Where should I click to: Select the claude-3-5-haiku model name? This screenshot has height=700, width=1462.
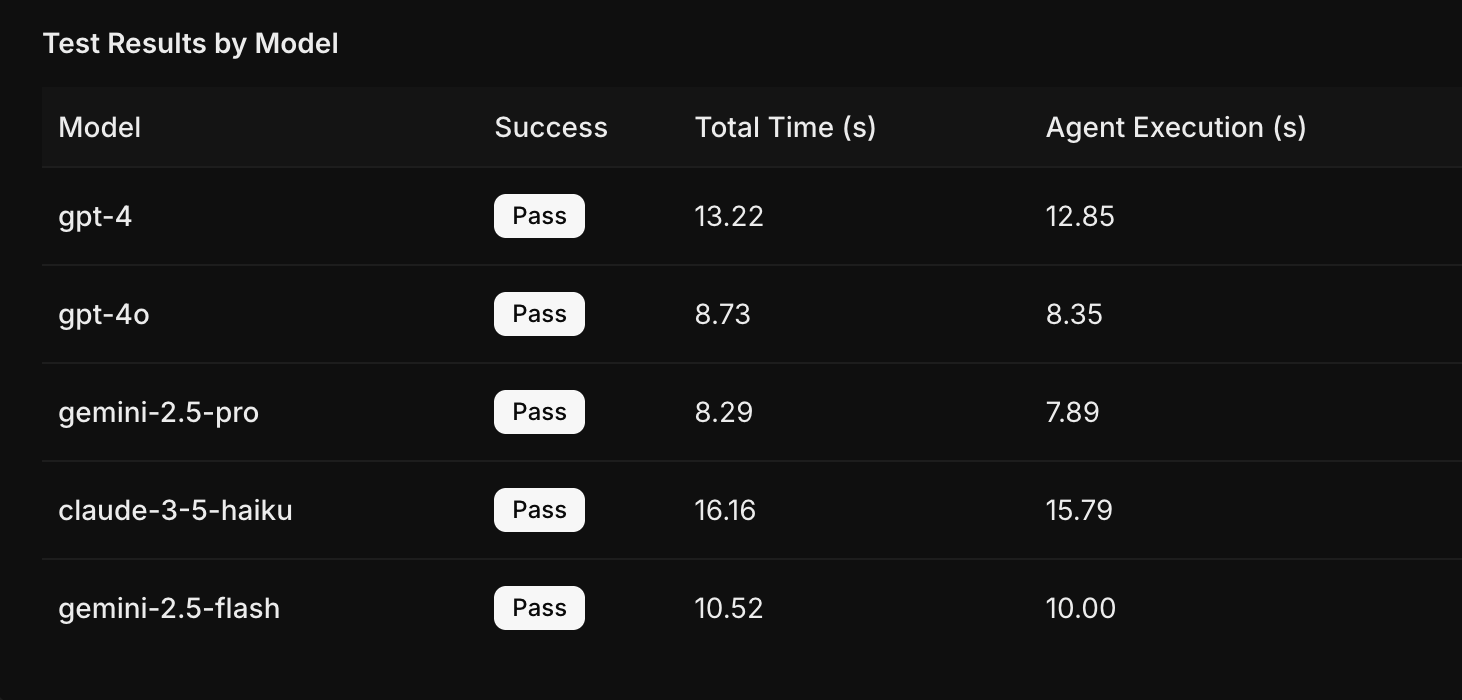click(x=176, y=510)
